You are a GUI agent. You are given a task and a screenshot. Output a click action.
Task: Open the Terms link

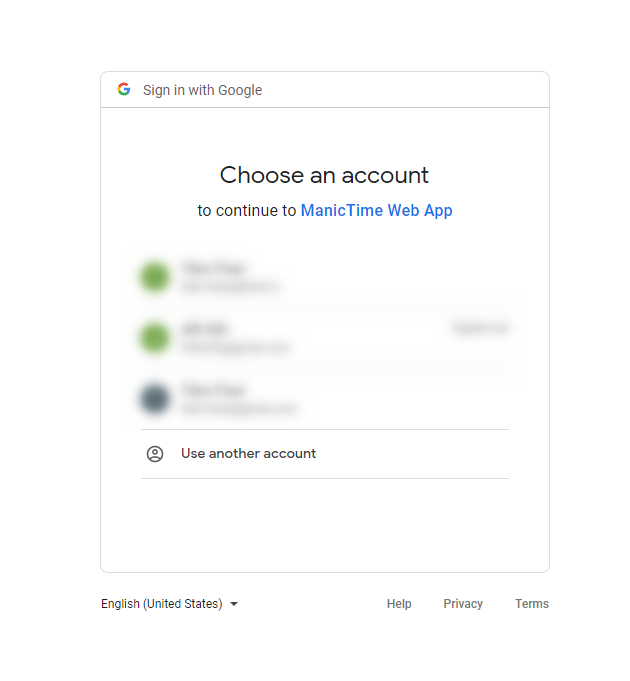tap(532, 604)
